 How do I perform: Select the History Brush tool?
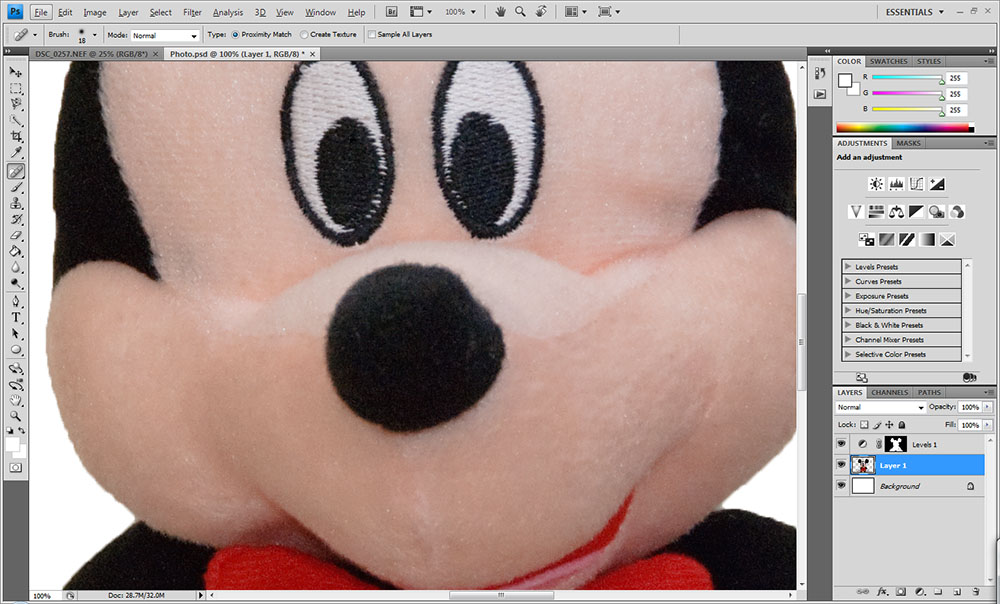click(x=16, y=219)
